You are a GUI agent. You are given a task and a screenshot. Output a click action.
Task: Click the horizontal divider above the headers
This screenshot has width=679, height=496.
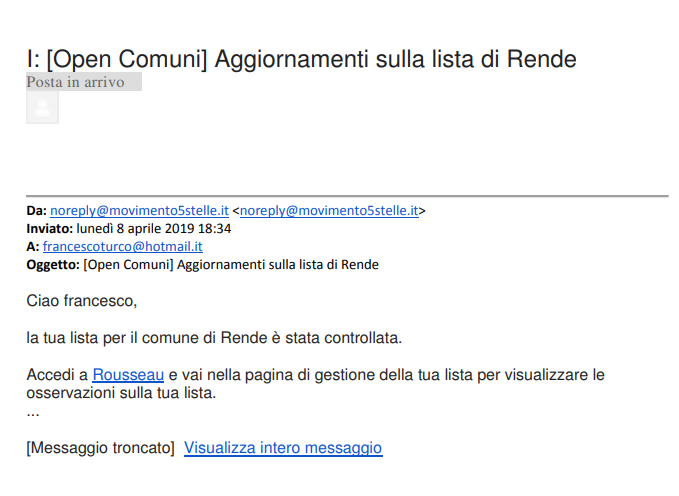click(347, 196)
